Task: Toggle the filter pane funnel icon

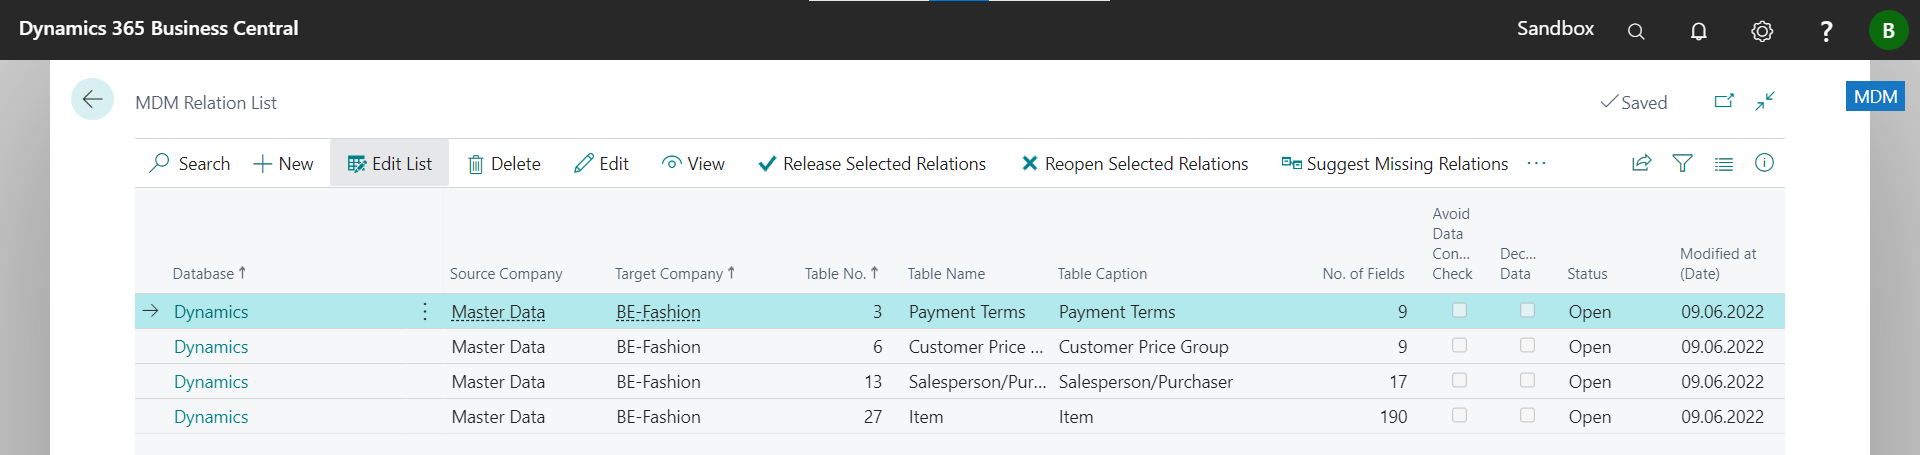Action: pos(1683,163)
